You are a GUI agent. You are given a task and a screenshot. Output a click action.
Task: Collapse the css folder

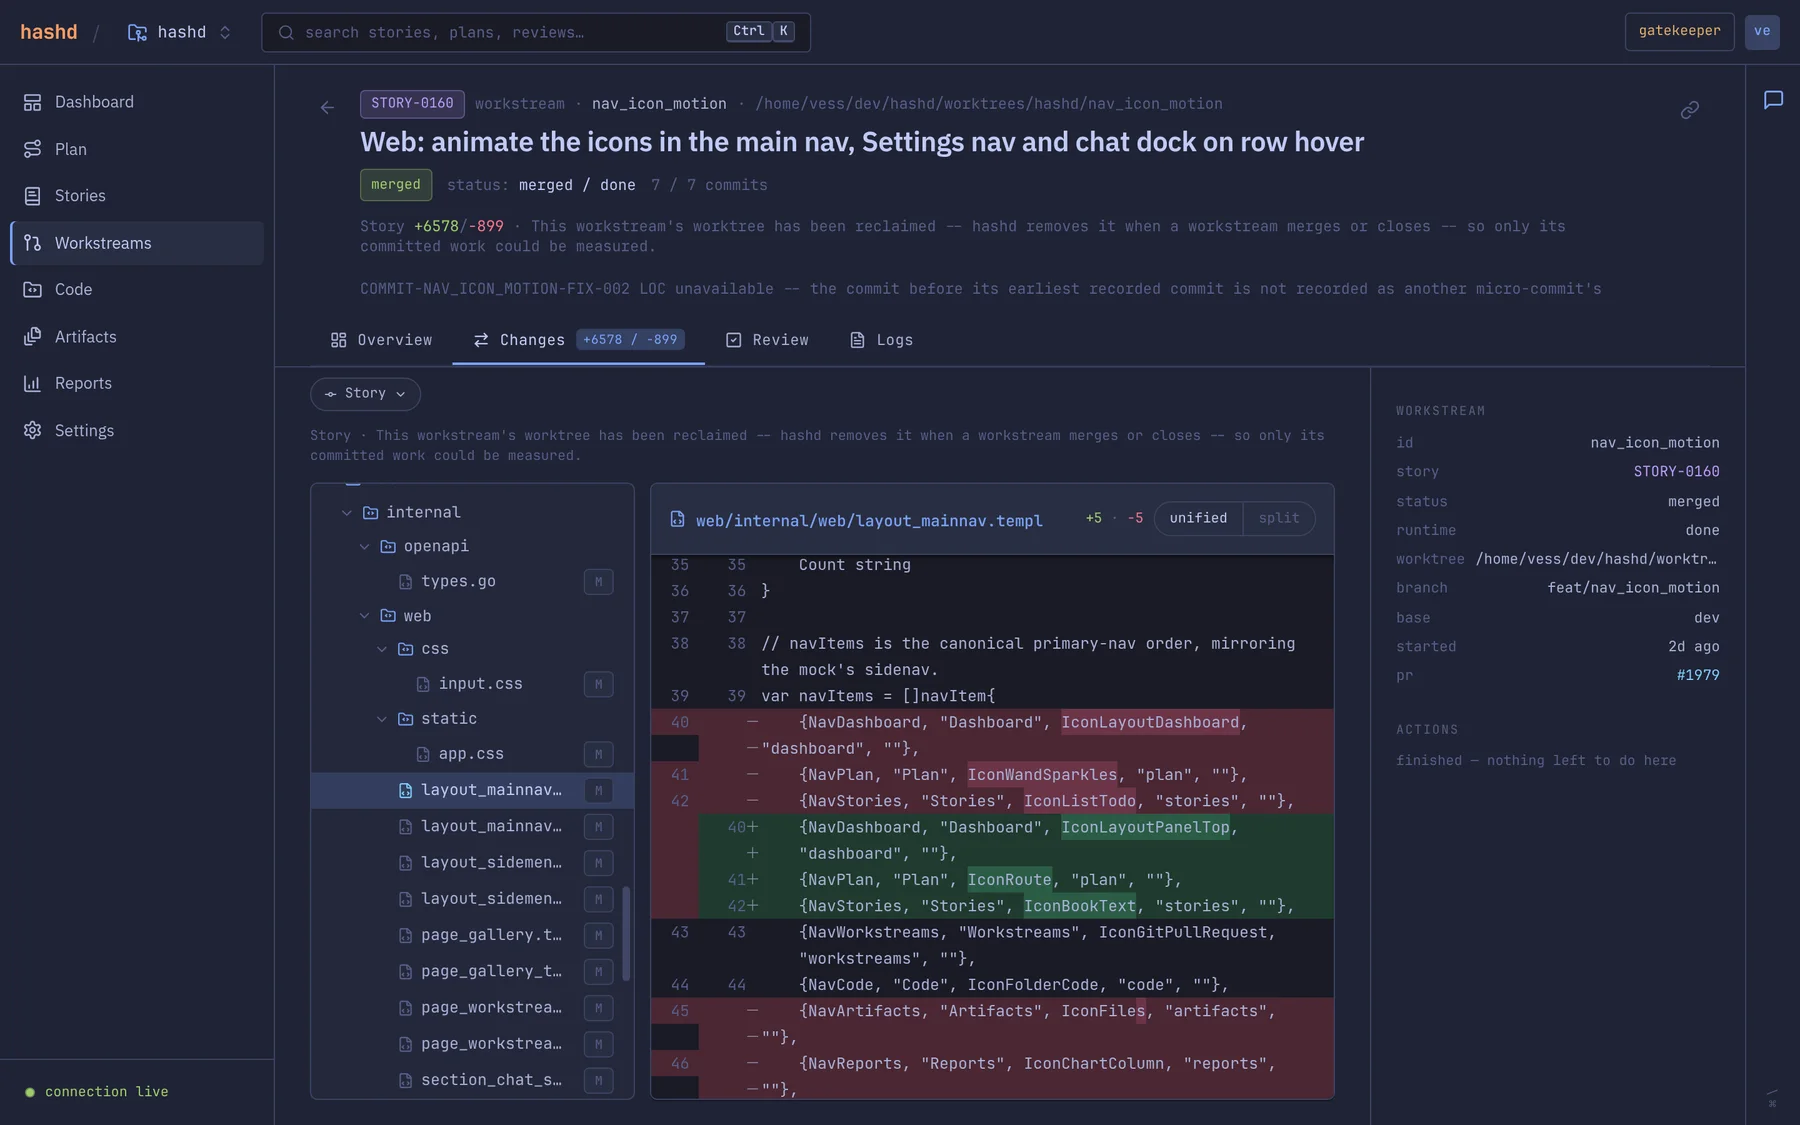coord(382,650)
